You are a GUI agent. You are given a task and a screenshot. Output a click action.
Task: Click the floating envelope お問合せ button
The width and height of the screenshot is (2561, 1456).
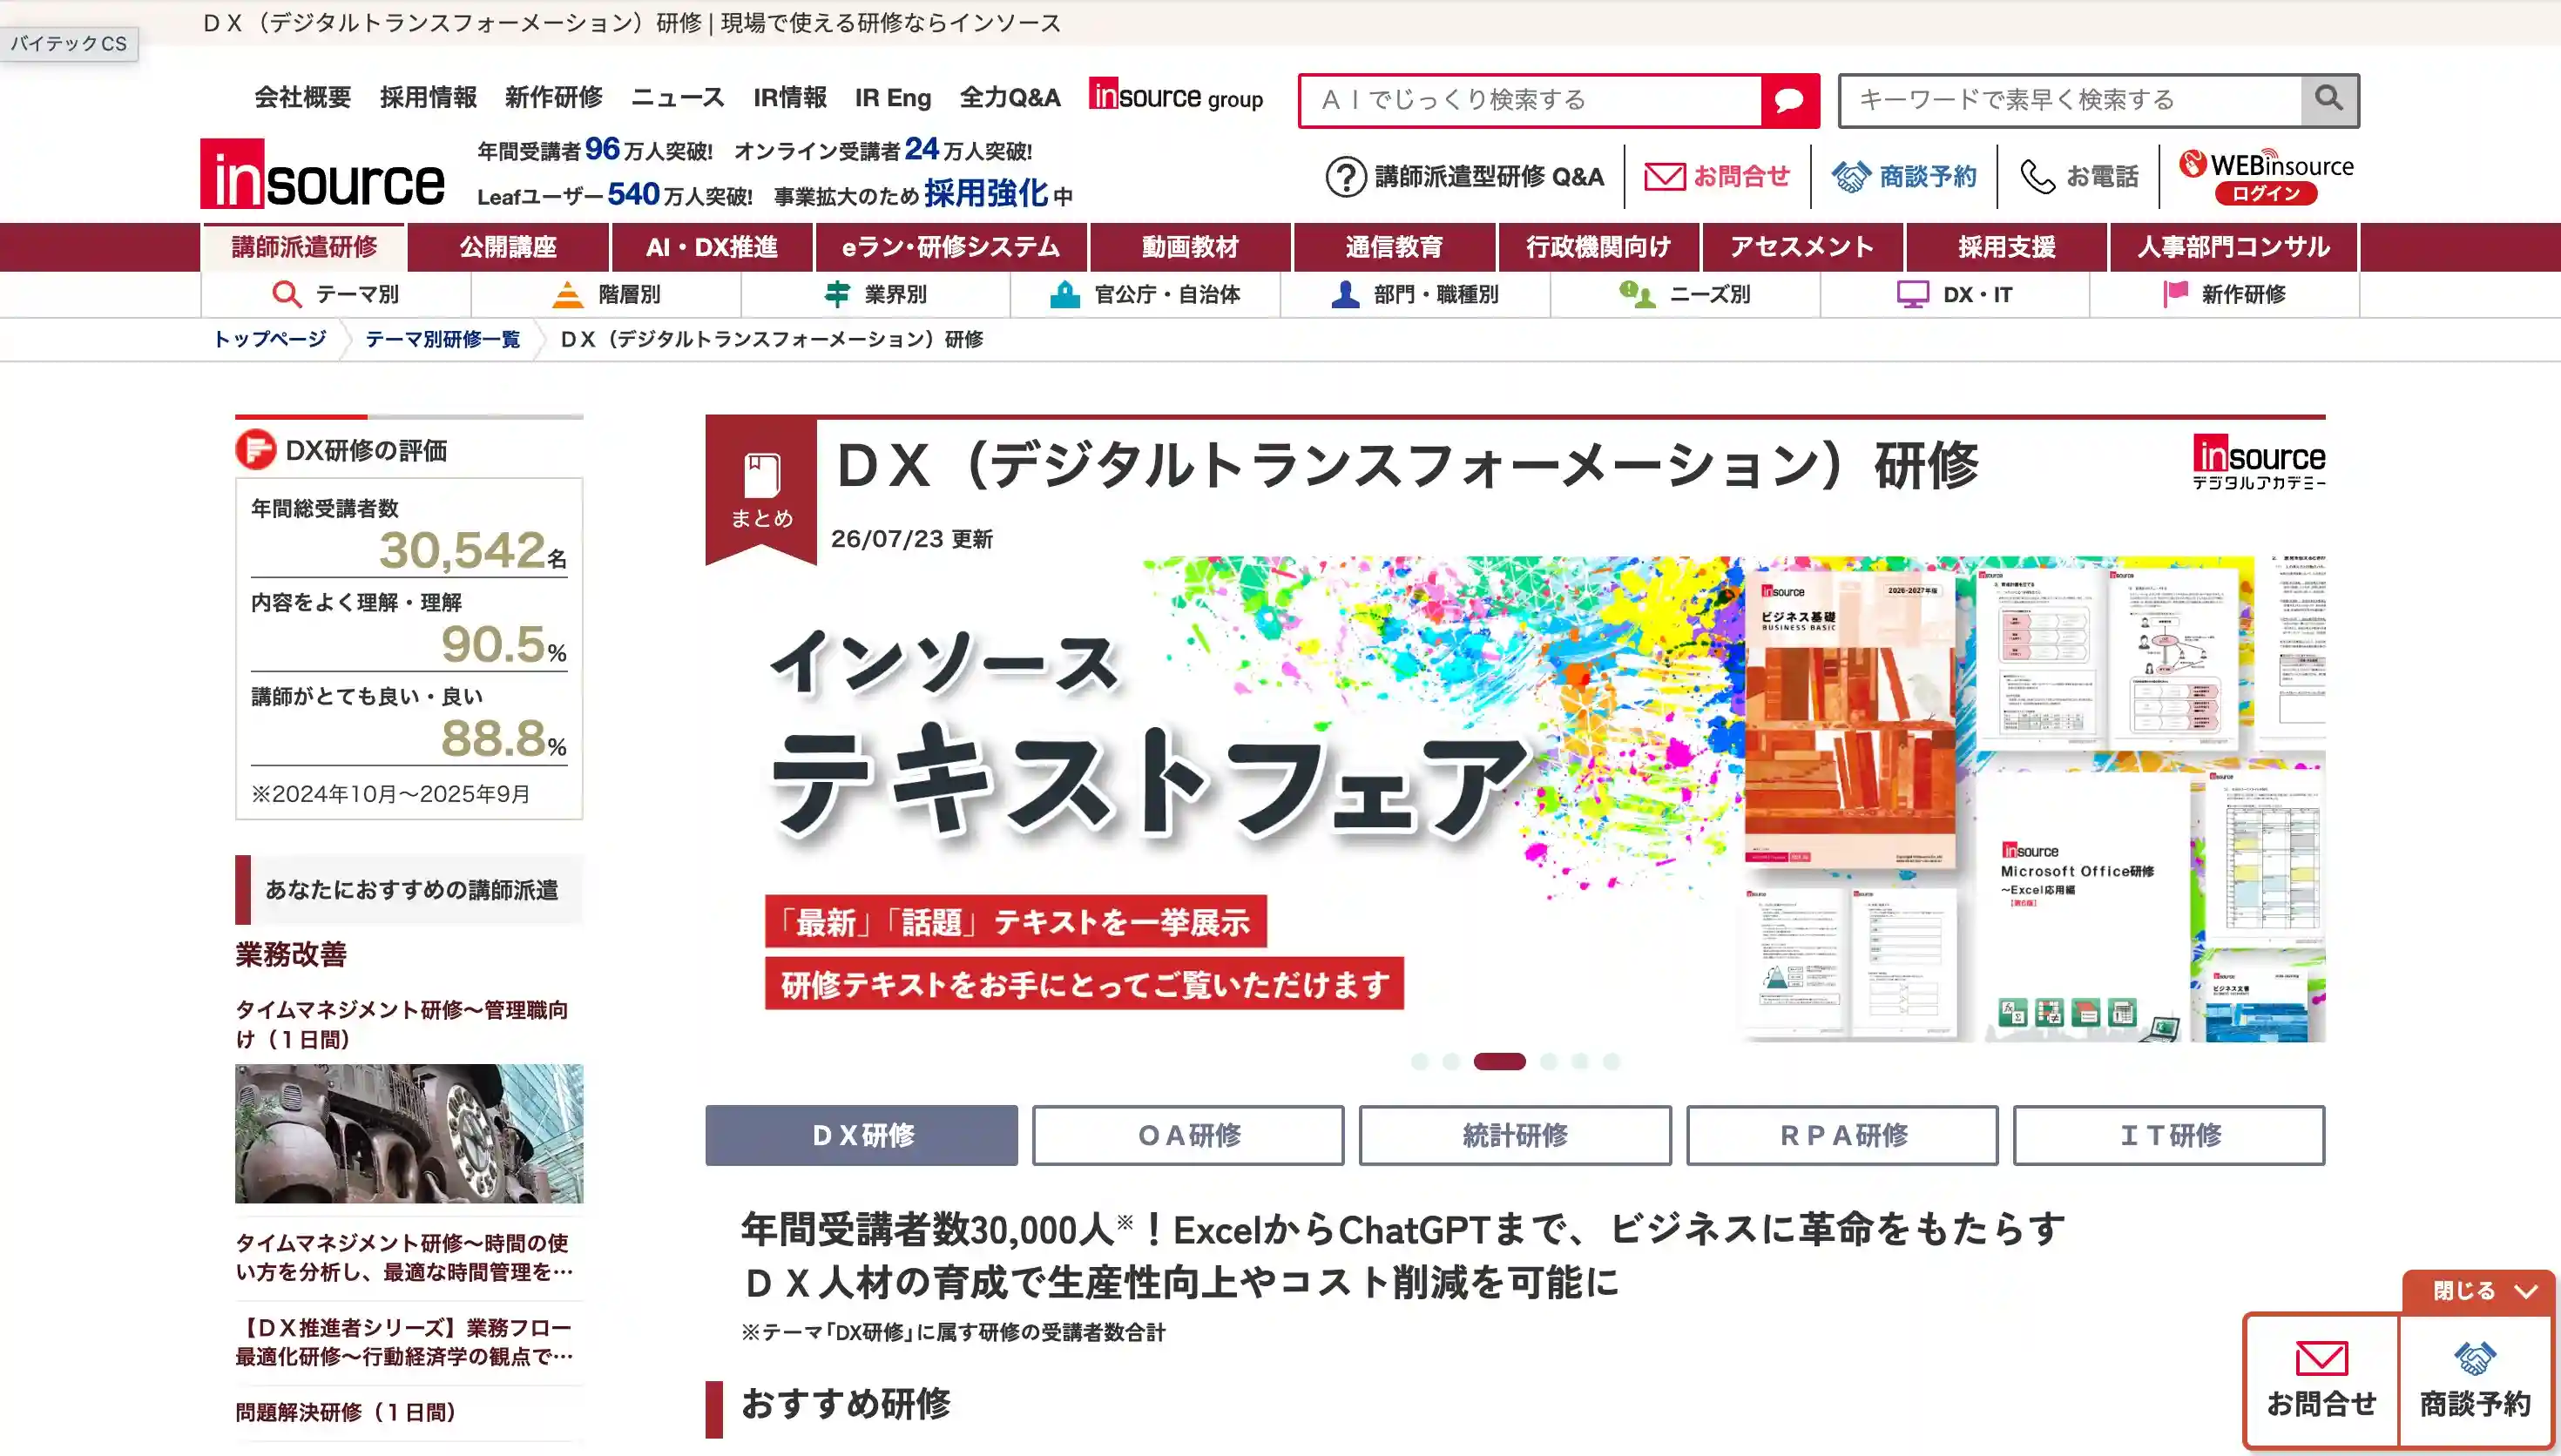(x=2321, y=1380)
